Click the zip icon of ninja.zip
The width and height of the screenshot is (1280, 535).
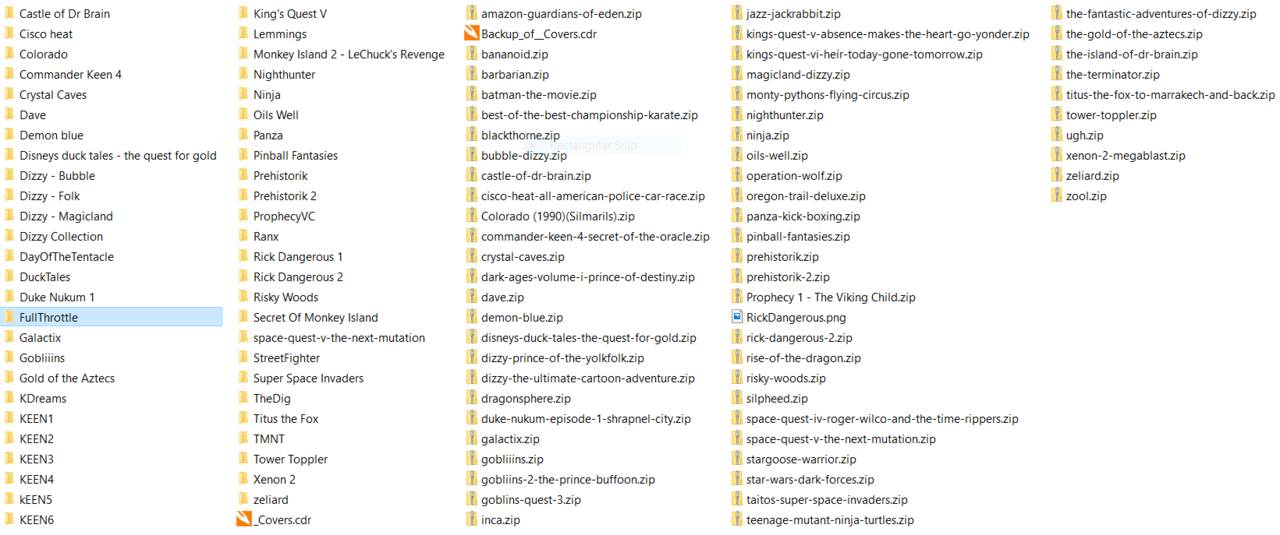point(737,135)
